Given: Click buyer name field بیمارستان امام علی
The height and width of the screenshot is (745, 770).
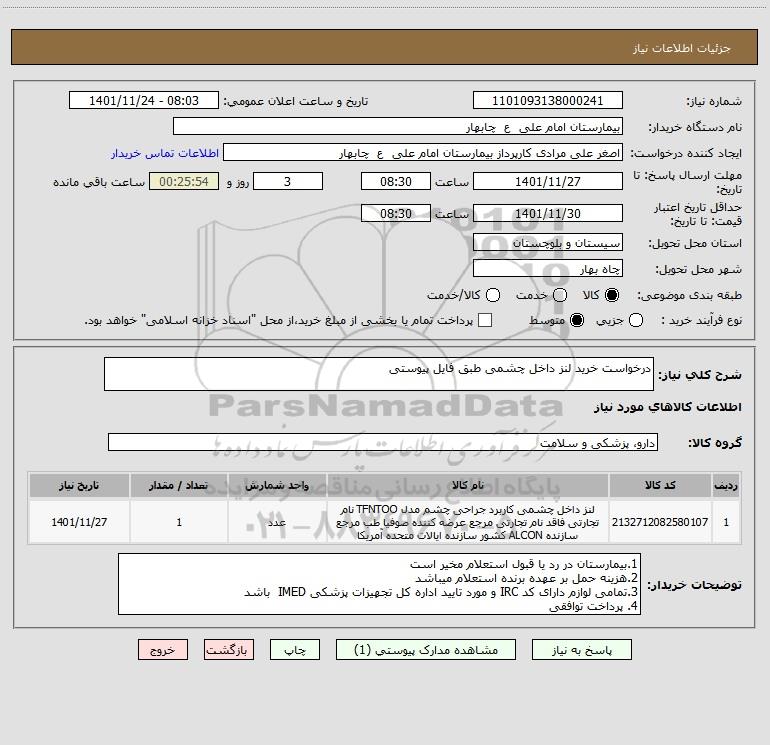Looking at the screenshot, I should coord(398,127).
